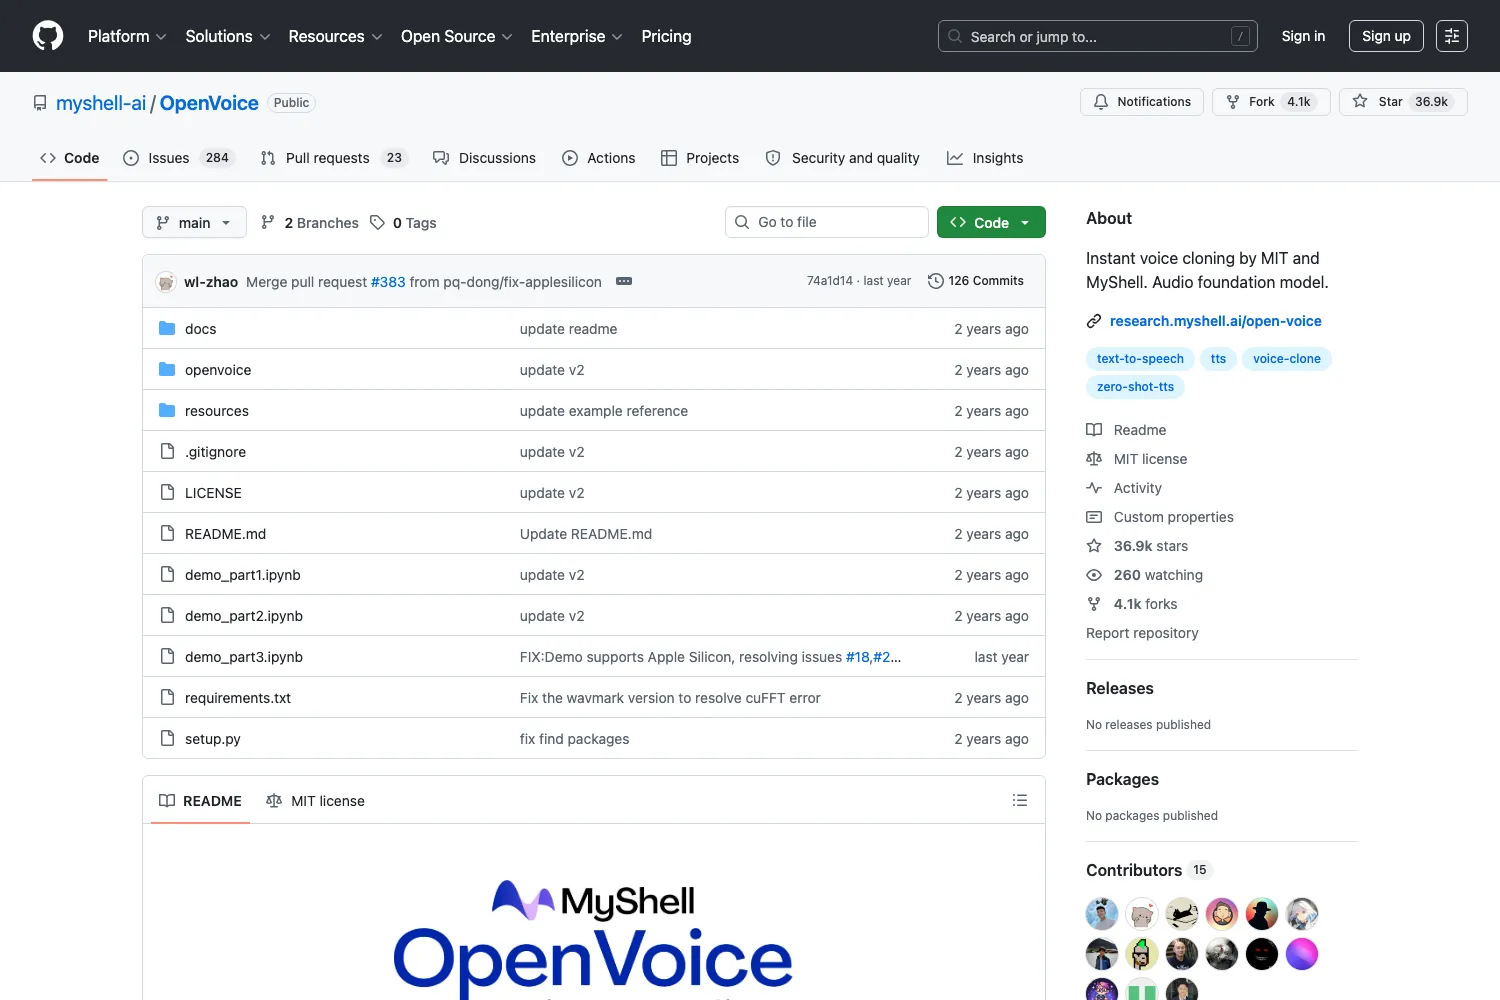This screenshot has height=1000, width=1500.
Task: Open Security and quality tab
Action: pos(842,158)
